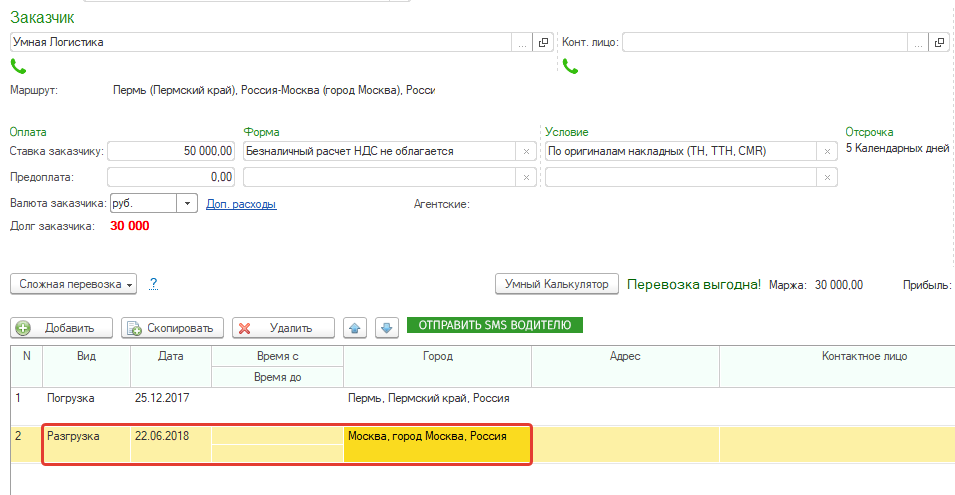The width and height of the screenshot is (955, 495).
Task: Select date cell 22.06.2018
Action: (x=171, y=444)
